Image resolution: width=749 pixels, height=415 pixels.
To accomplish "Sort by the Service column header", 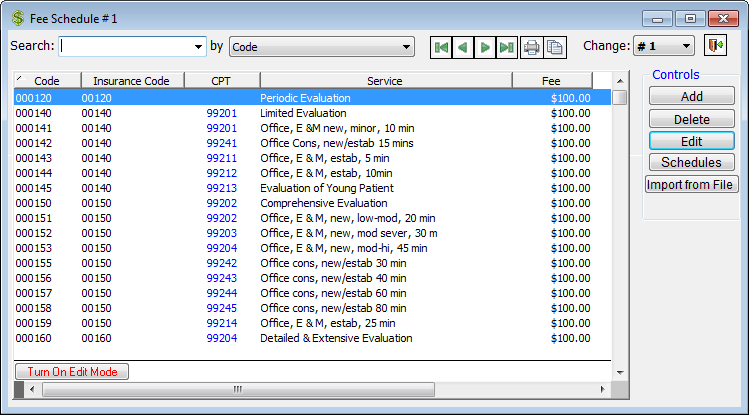I will (x=385, y=81).
